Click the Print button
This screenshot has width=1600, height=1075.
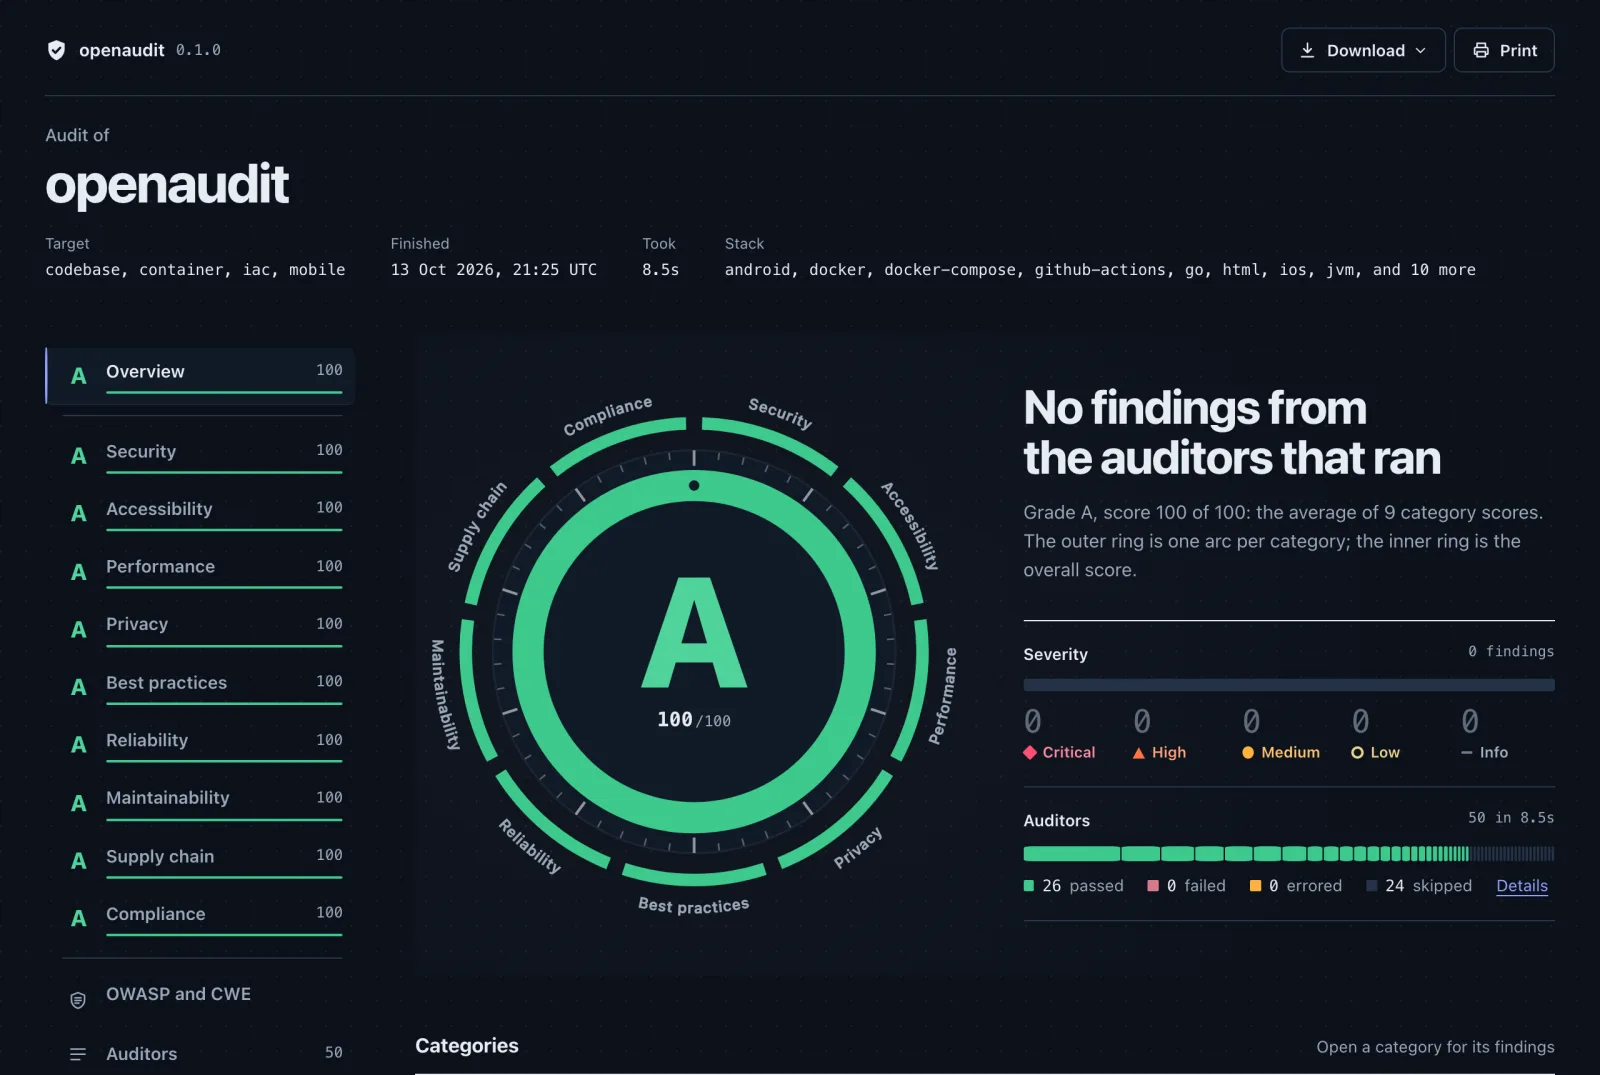click(1504, 50)
